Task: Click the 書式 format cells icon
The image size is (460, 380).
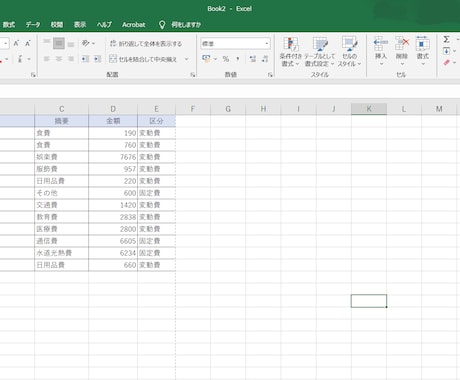Action: pyautogui.click(x=423, y=44)
